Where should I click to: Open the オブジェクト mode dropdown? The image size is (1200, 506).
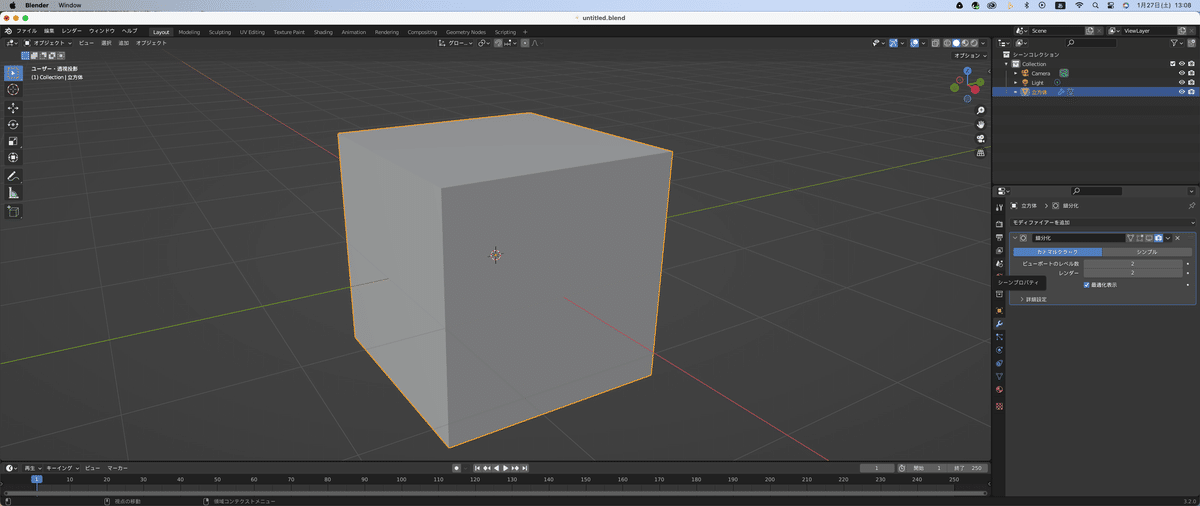[x=49, y=43]
